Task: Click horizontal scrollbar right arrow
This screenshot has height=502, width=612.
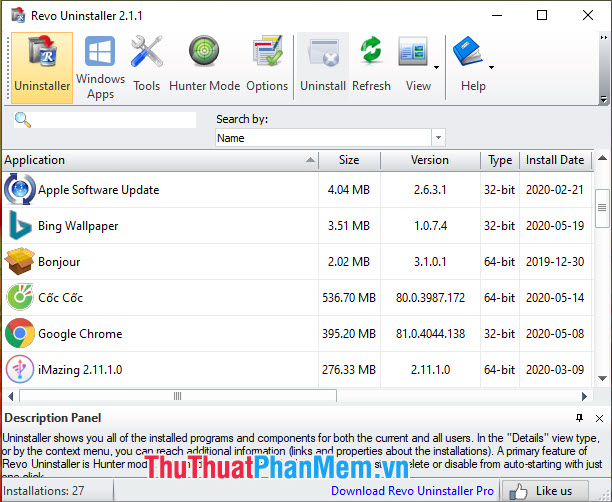Action: (584, 396)
